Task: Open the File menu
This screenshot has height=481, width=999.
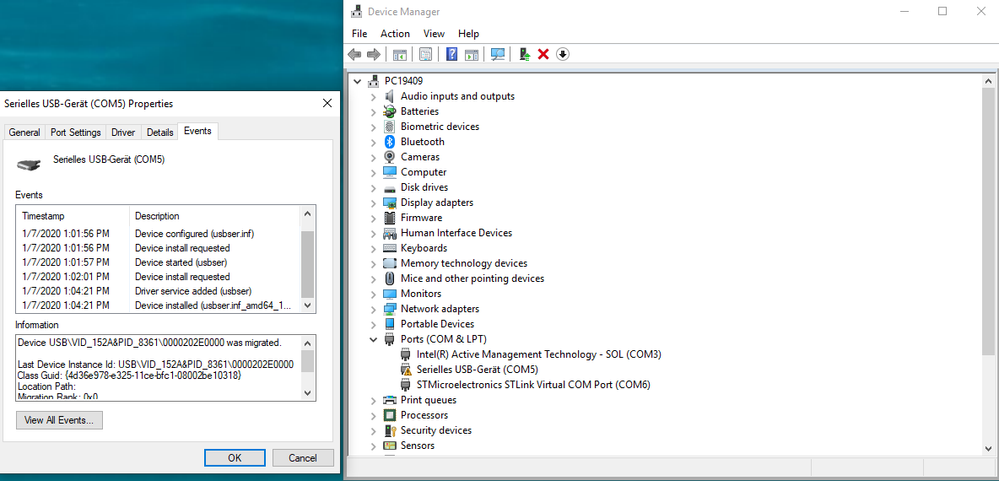Action: [359, 34]
